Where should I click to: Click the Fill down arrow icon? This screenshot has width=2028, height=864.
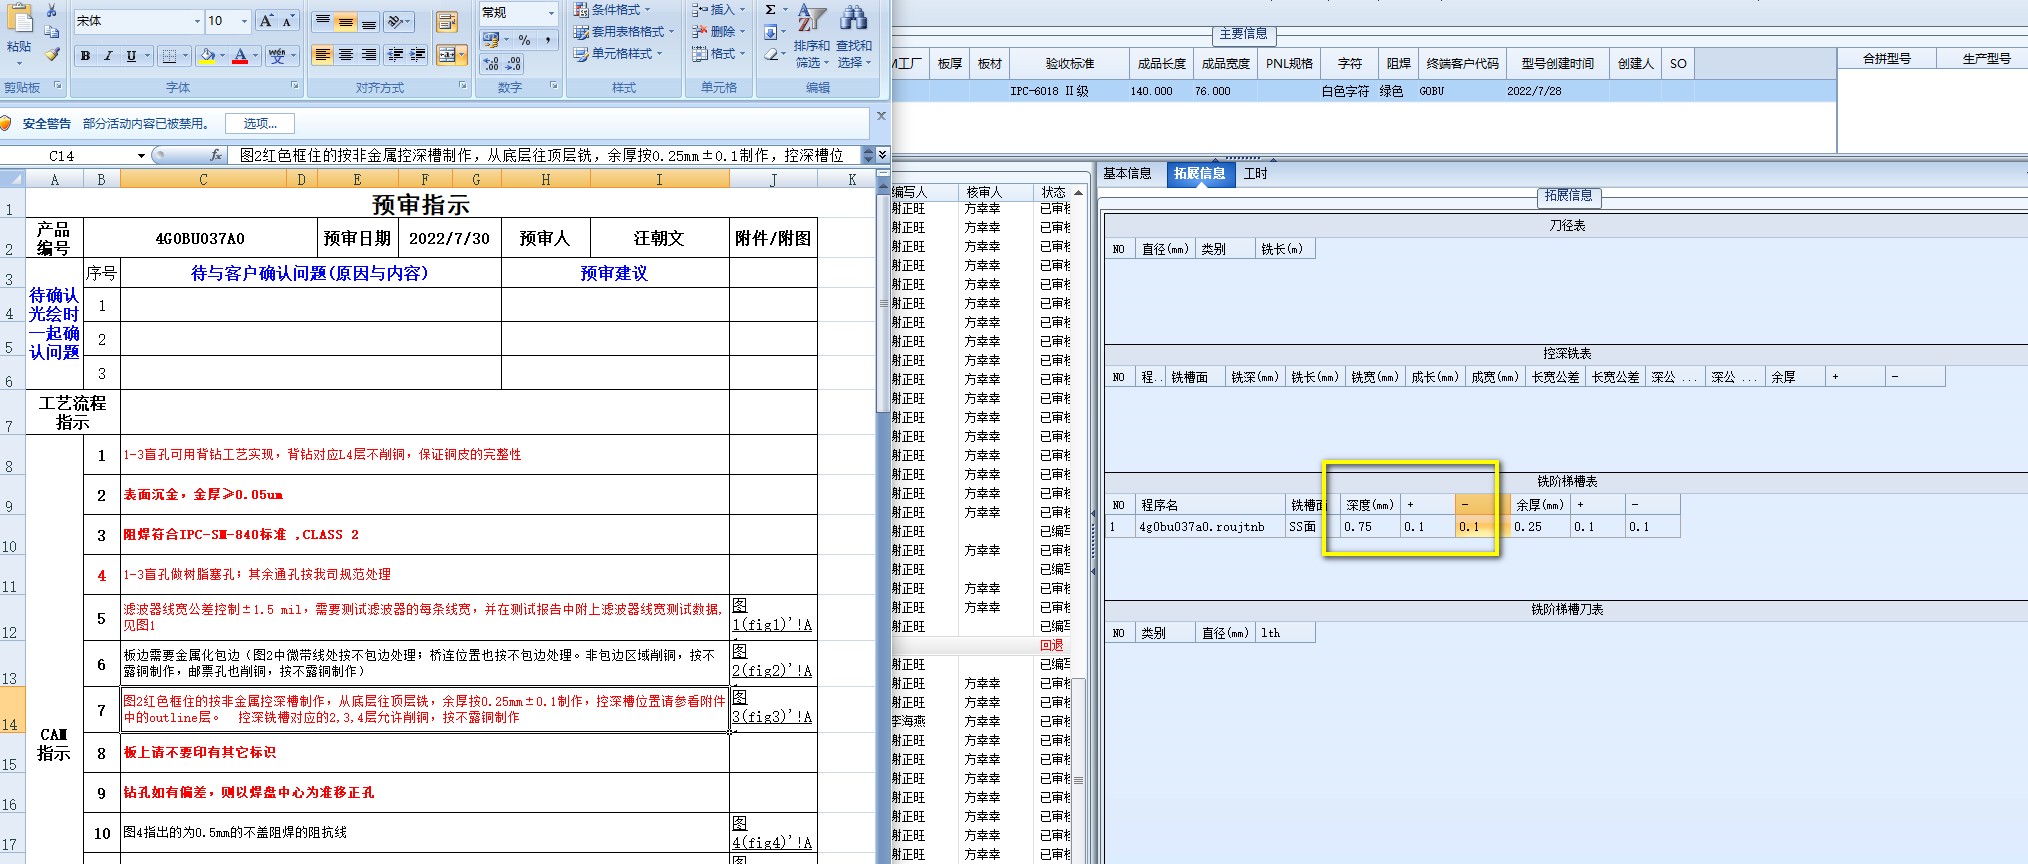tap(770, 32)
